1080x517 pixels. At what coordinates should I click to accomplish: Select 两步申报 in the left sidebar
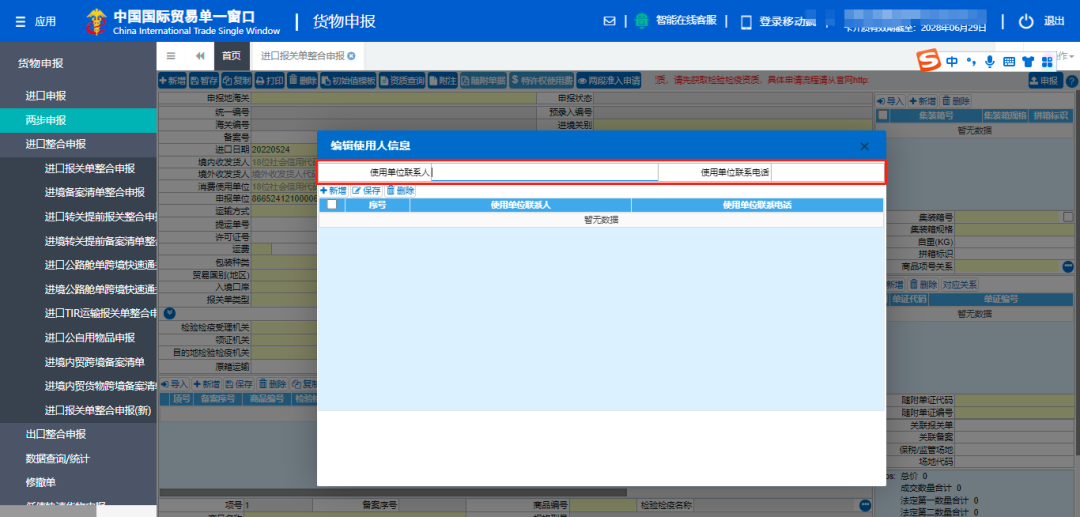point(46,120)
